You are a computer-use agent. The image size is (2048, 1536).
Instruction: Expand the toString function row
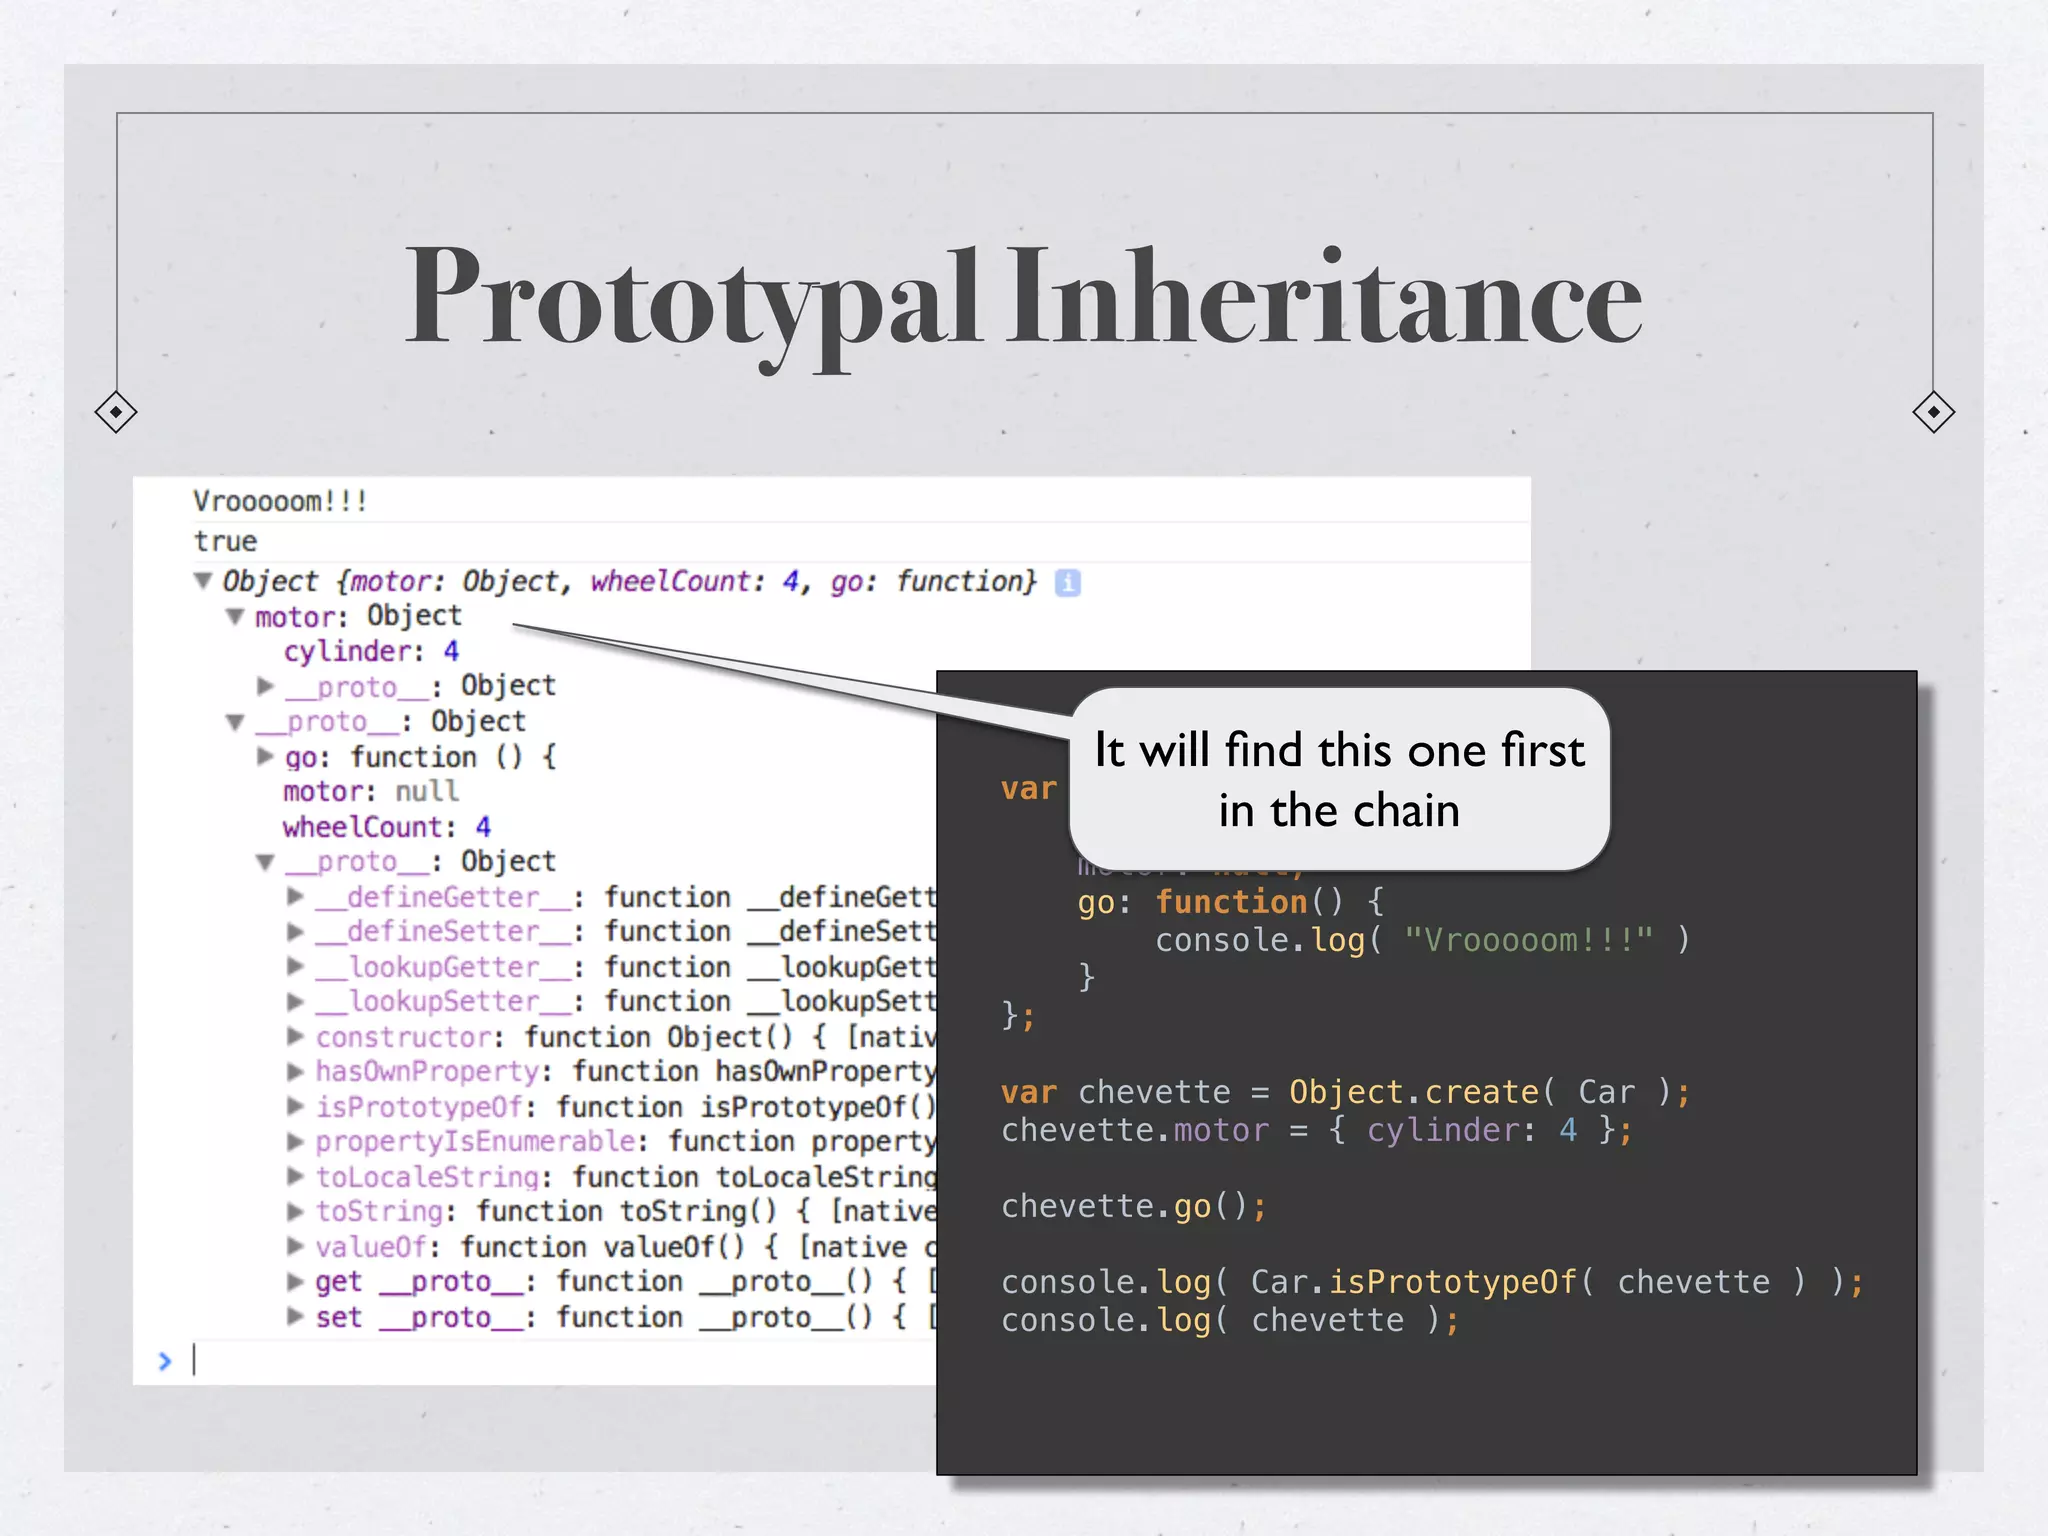click(296, 1211)
